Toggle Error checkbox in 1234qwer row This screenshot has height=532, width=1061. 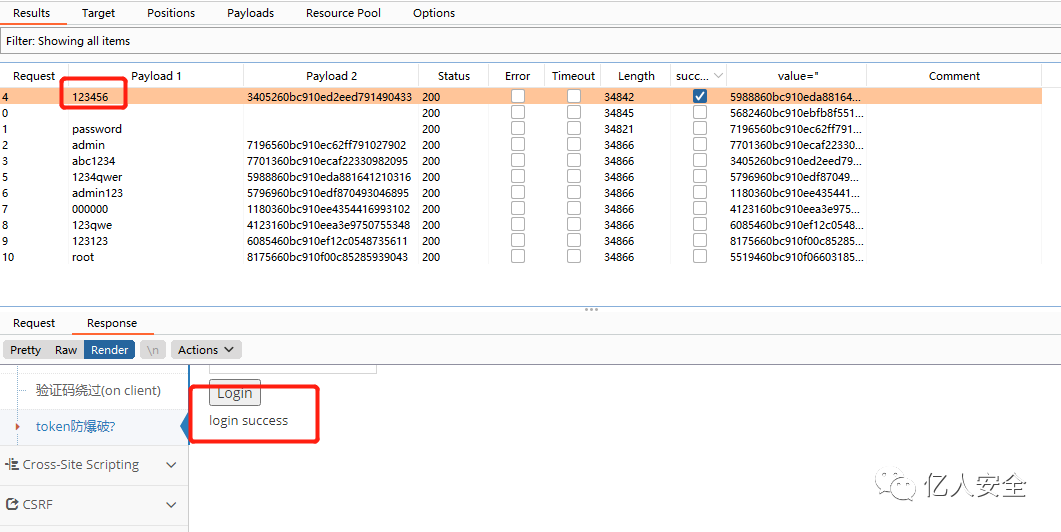pyautogui.click(x=518, y=177)
